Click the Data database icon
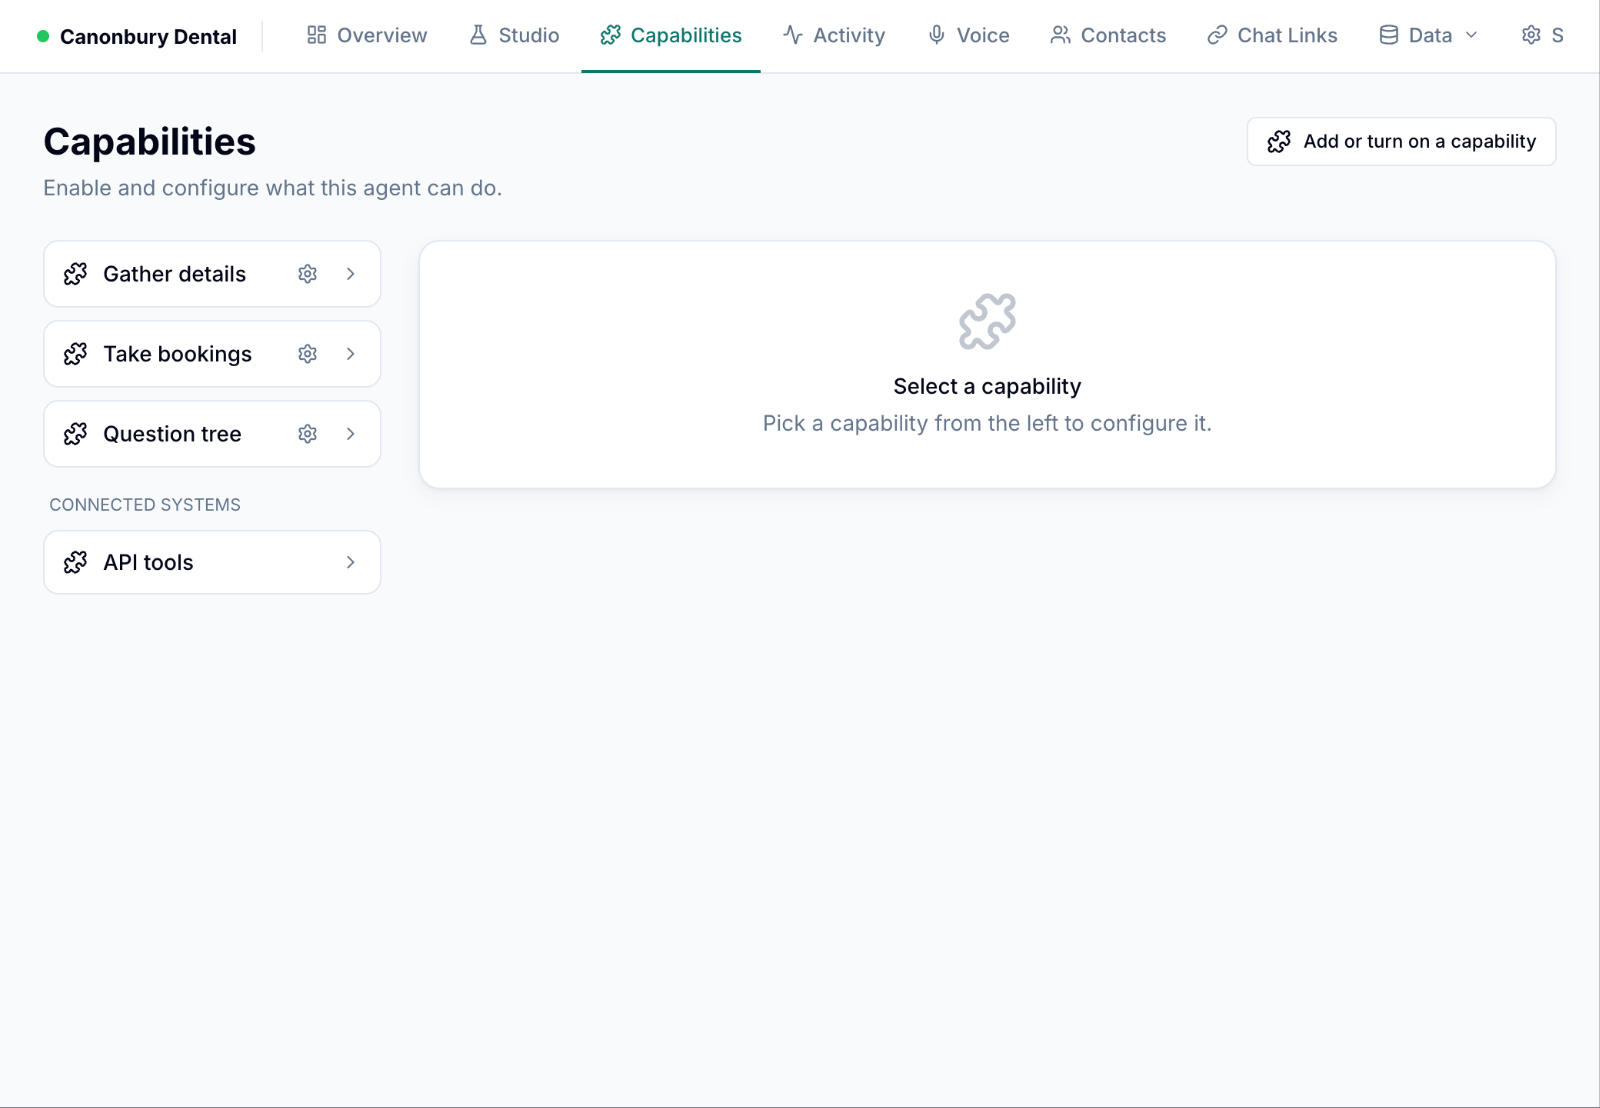 pos(1389,35)
